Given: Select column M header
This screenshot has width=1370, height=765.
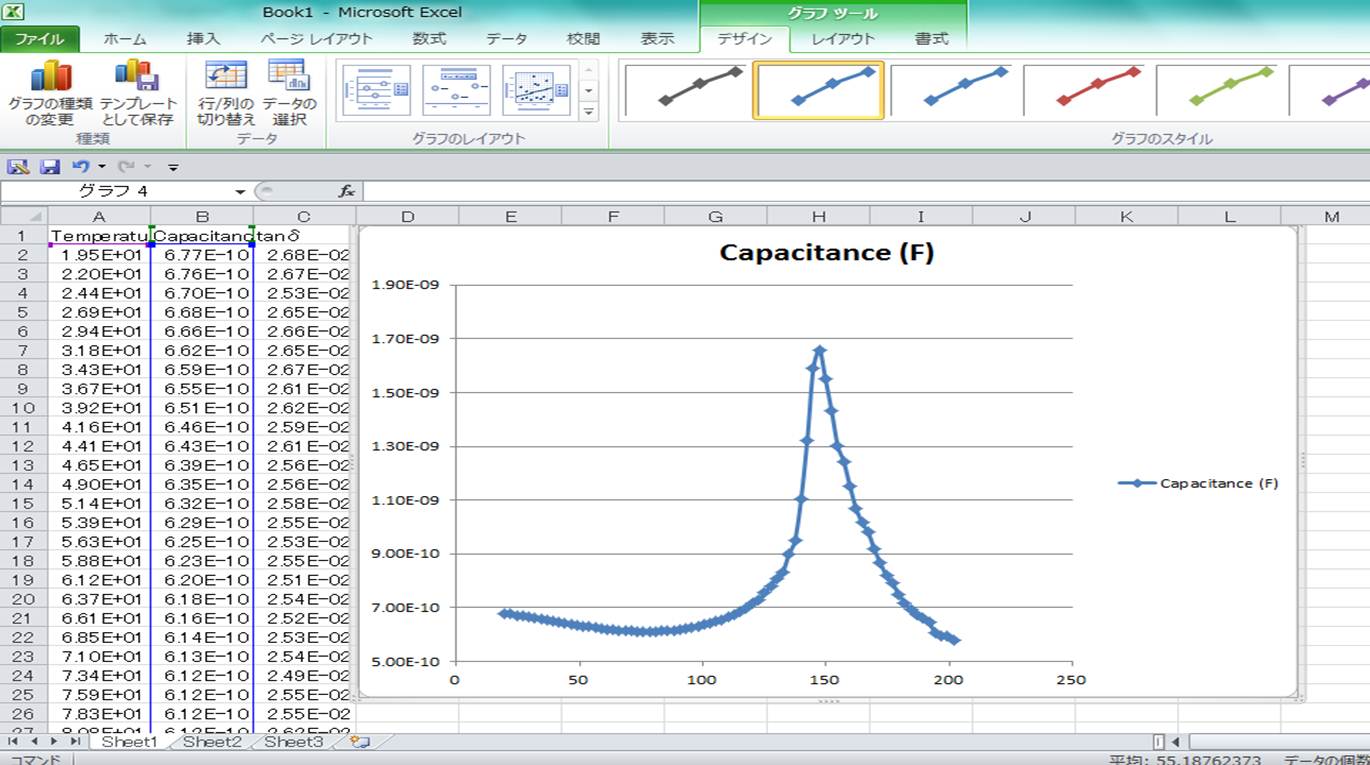Looking at the screenshot, I should tap(1331, 216).
